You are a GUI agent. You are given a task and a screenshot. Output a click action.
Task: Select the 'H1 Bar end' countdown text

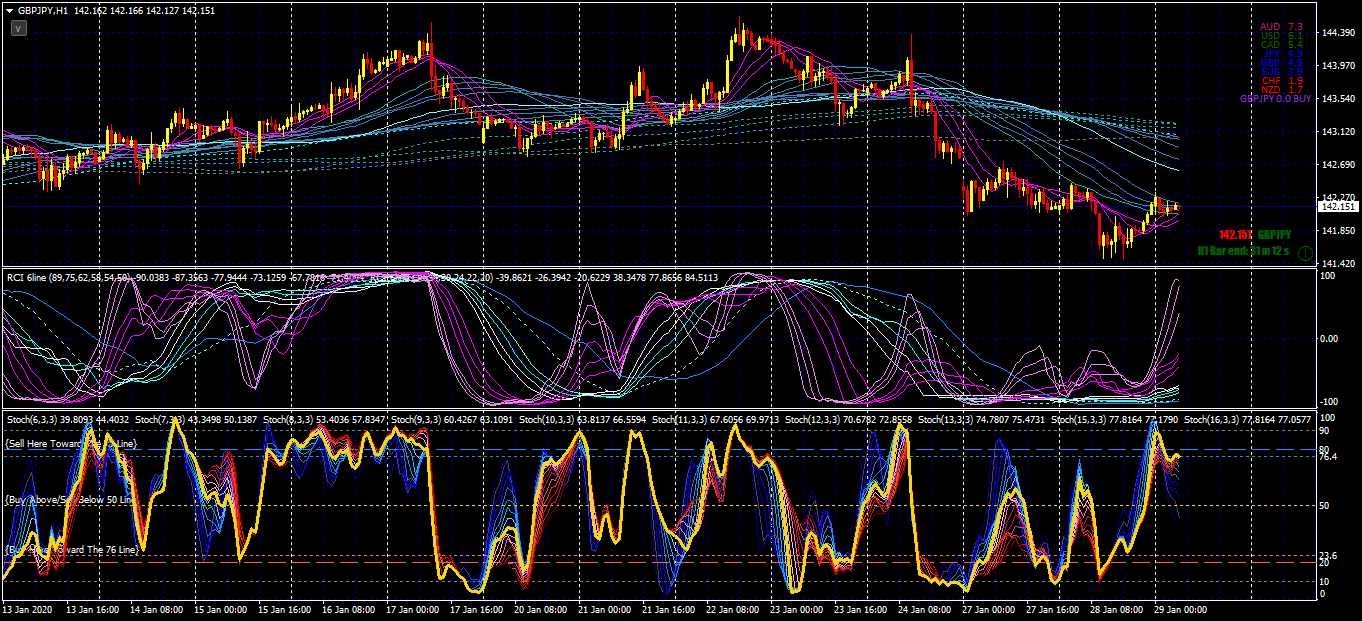pos(1244,251)
